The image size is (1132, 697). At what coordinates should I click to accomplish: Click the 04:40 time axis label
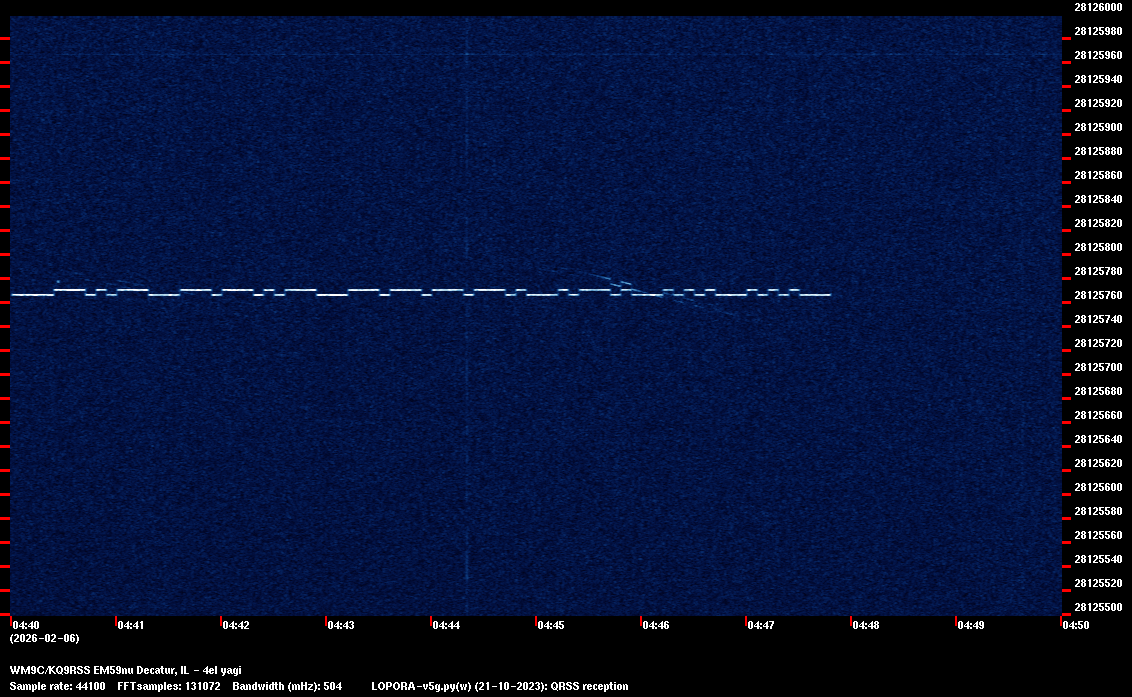tap(25, 625)
